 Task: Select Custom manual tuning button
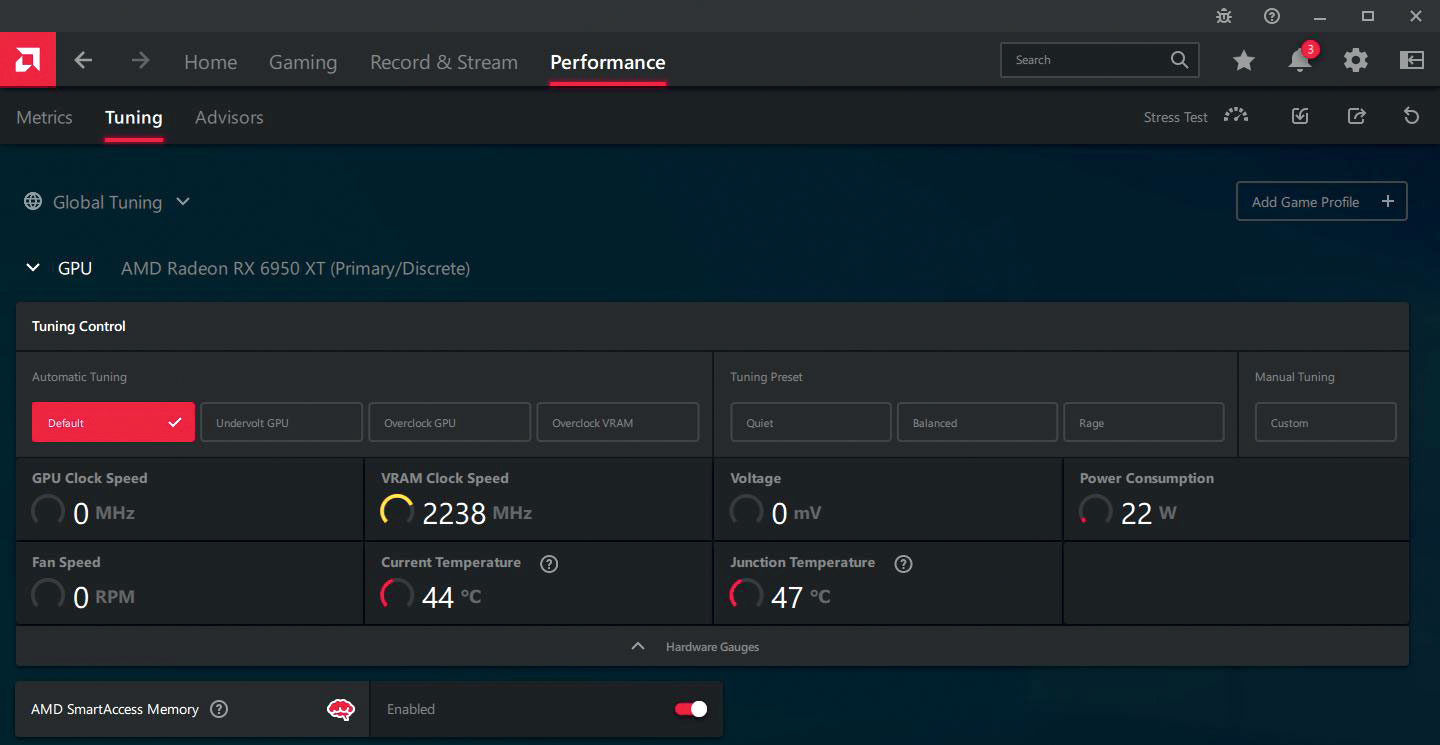click(x=1325, y=423)
